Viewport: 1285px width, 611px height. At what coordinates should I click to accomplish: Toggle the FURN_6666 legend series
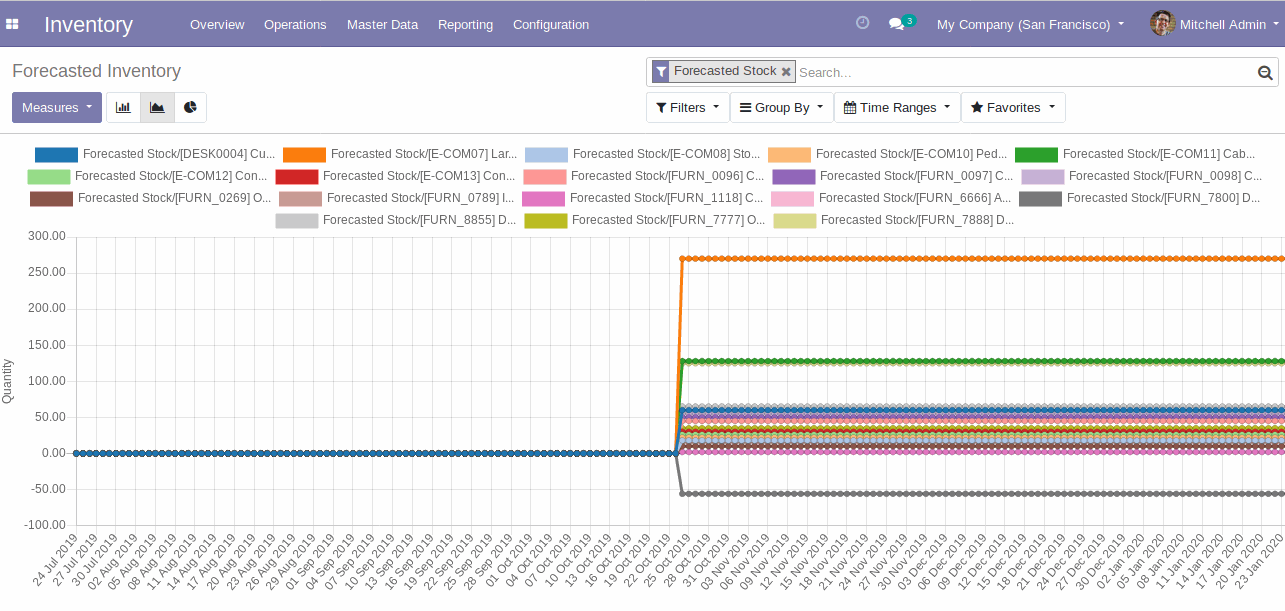click(891, 199)
